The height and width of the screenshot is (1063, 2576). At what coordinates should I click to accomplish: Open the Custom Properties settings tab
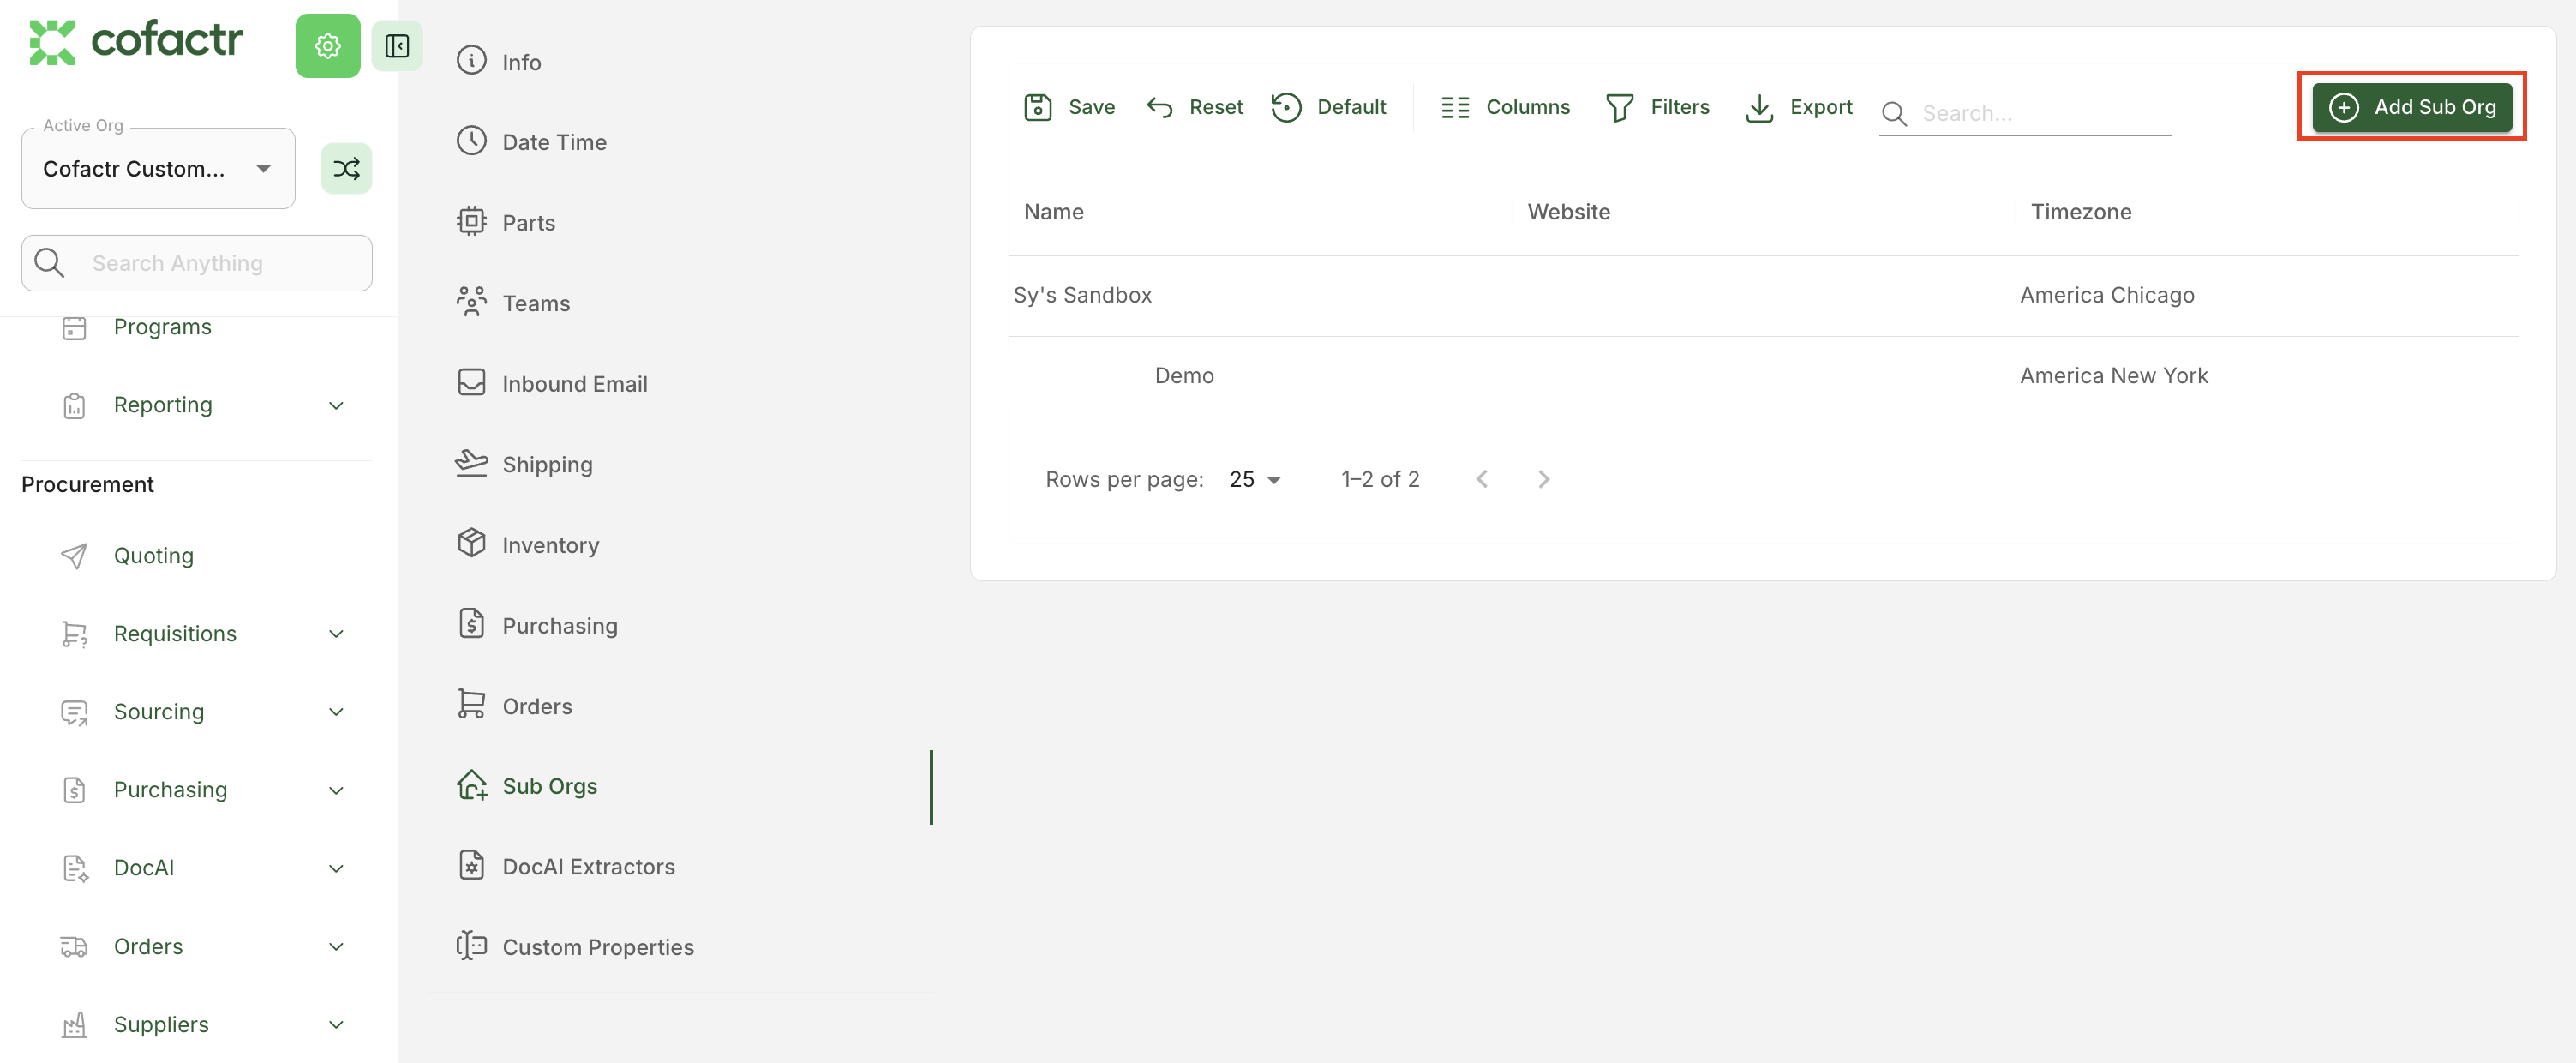(x=597, y=947)
